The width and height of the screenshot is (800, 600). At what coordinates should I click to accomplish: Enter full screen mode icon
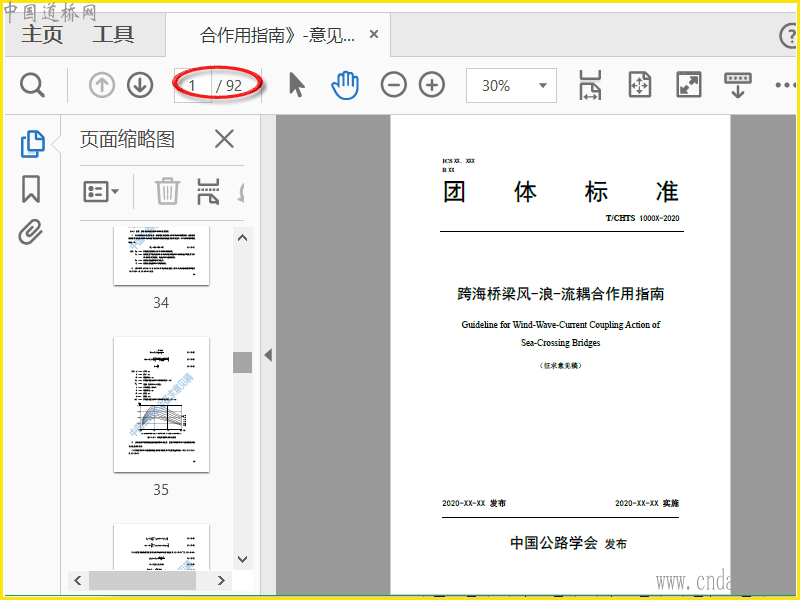coord(689,85)
